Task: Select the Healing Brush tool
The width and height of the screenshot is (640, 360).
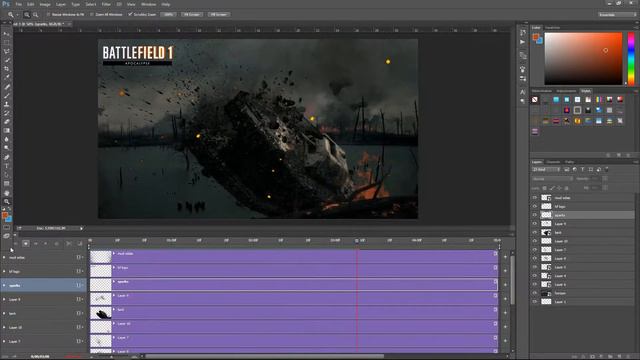Action: tap(6, 87)
